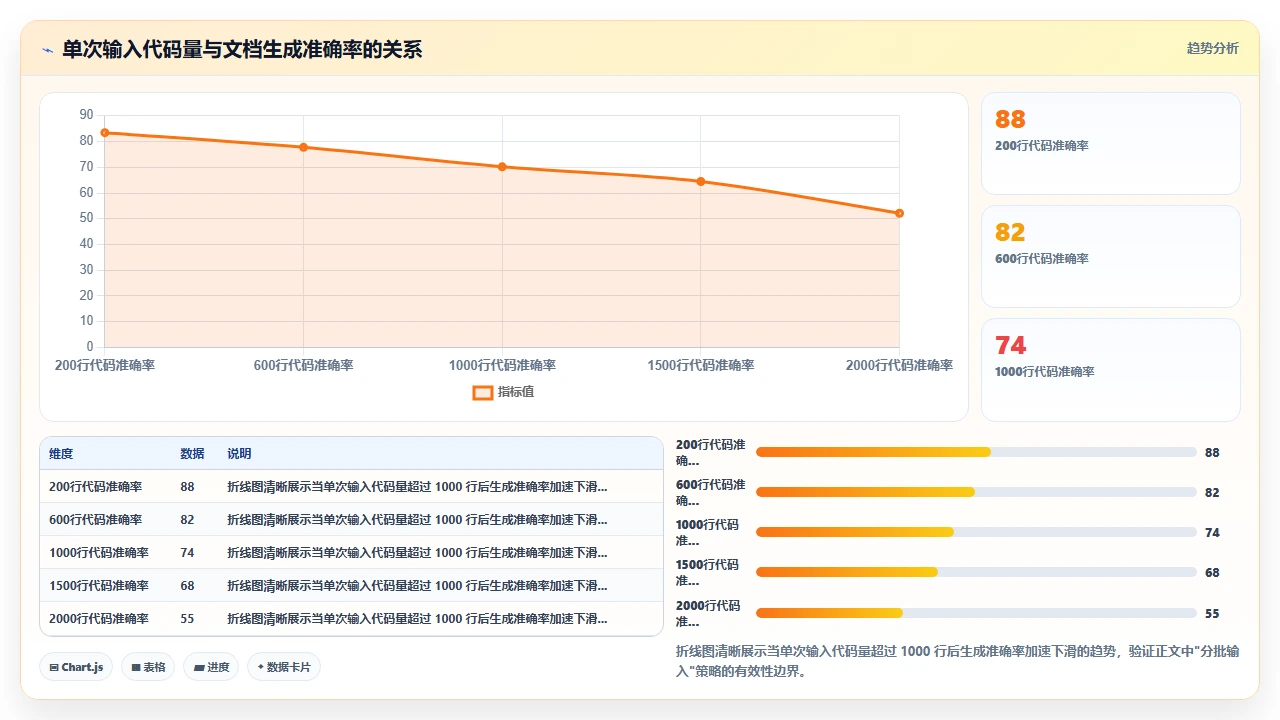Select the table cell 1500行代码准确率
This screenshot has height=720, width=1280.
click(99, 586)
